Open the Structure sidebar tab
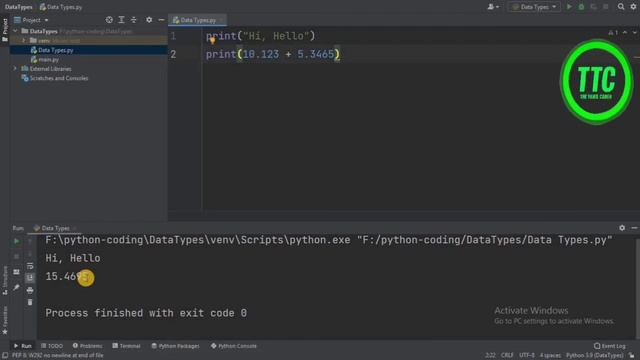Screen dimensions: 640x360 5,280
